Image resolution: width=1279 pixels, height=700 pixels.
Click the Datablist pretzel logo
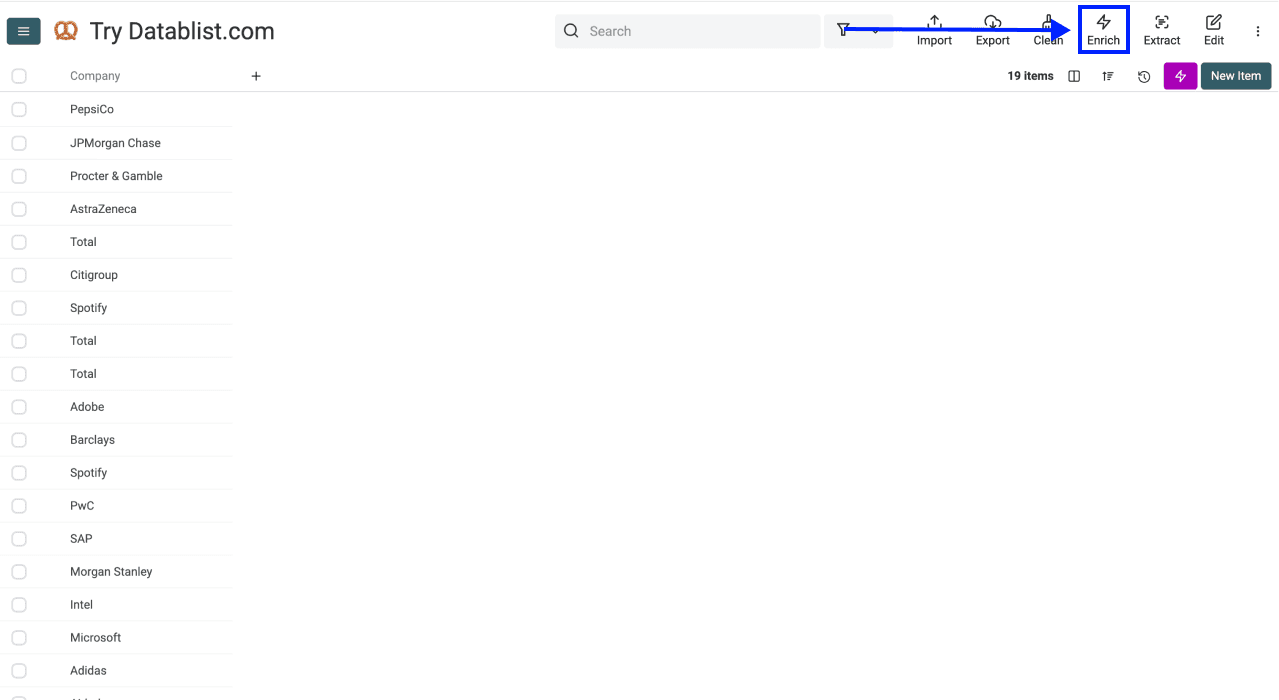pos(65,30)
